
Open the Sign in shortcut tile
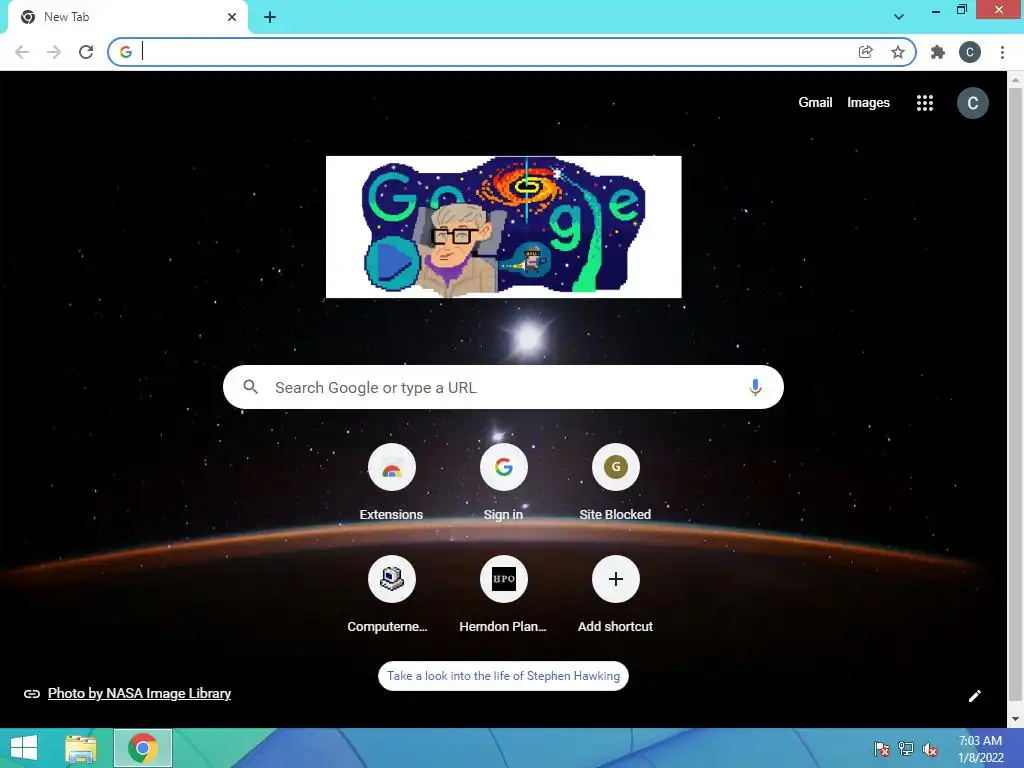tap(504, 482)
